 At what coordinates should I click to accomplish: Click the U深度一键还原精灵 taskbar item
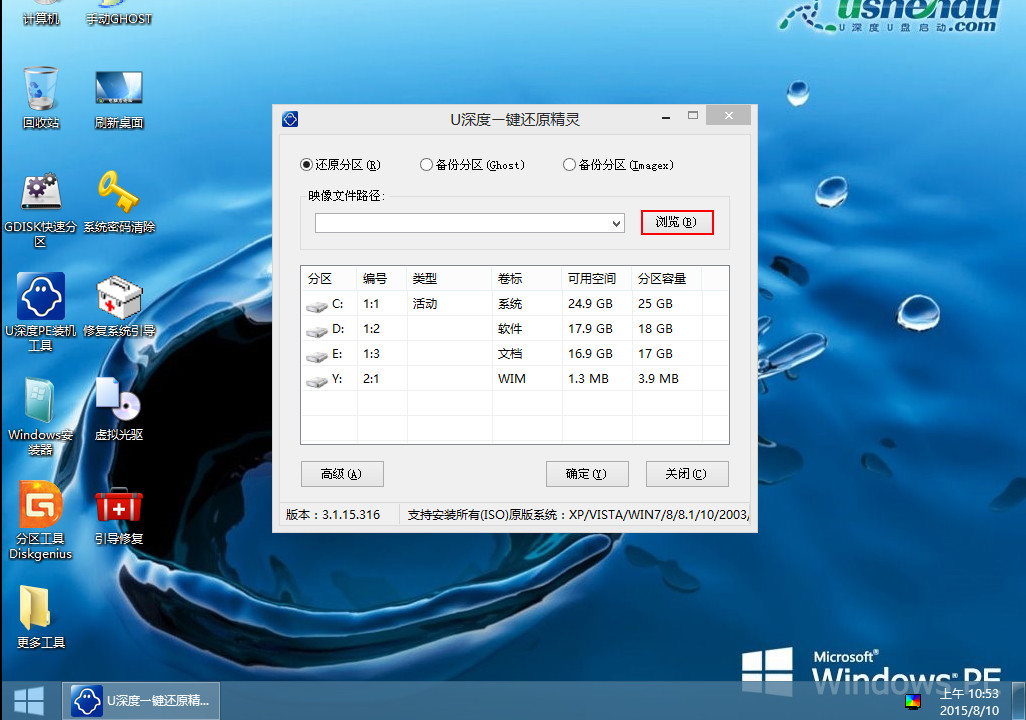click(x=141, y=700)
